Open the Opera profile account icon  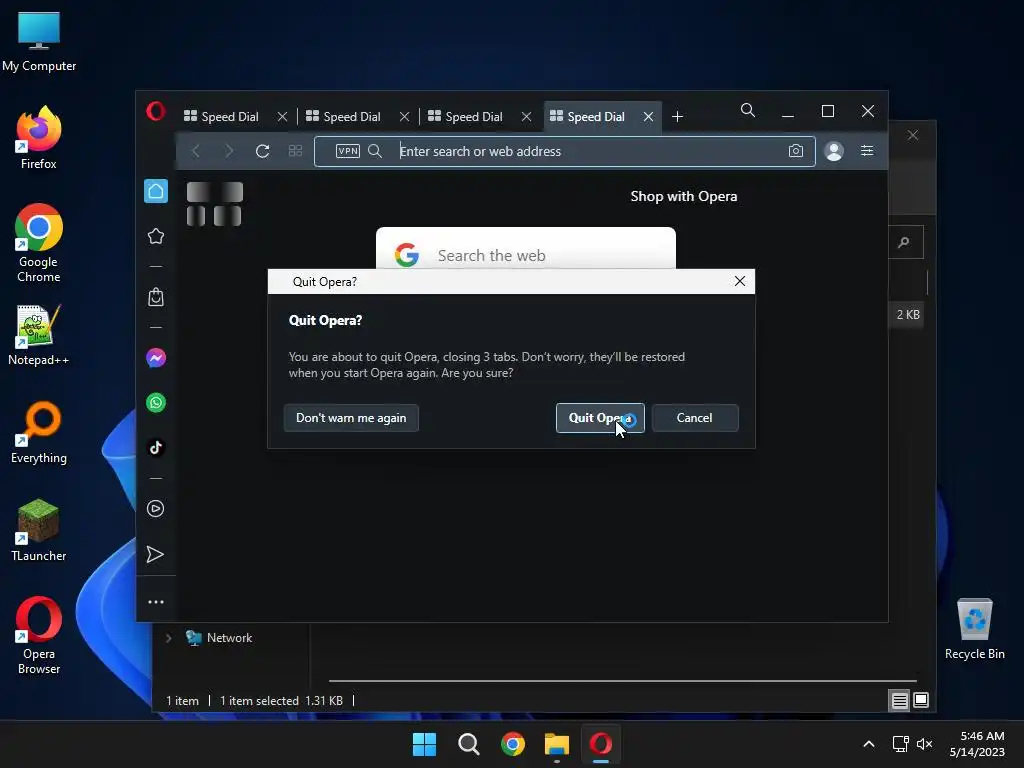pyautogui.click(x=834, y=152)
